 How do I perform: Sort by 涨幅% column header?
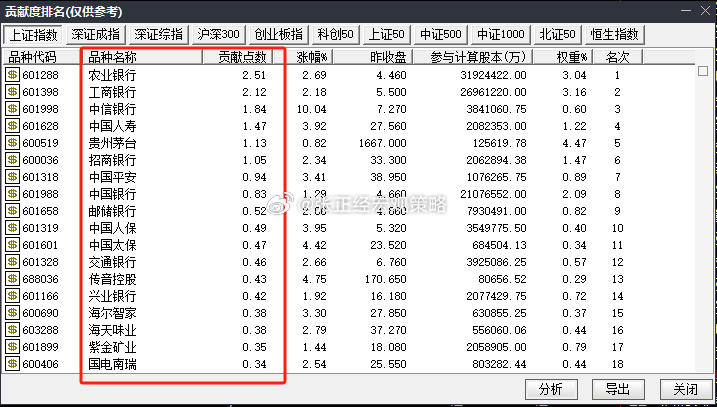tap(303, 57)
